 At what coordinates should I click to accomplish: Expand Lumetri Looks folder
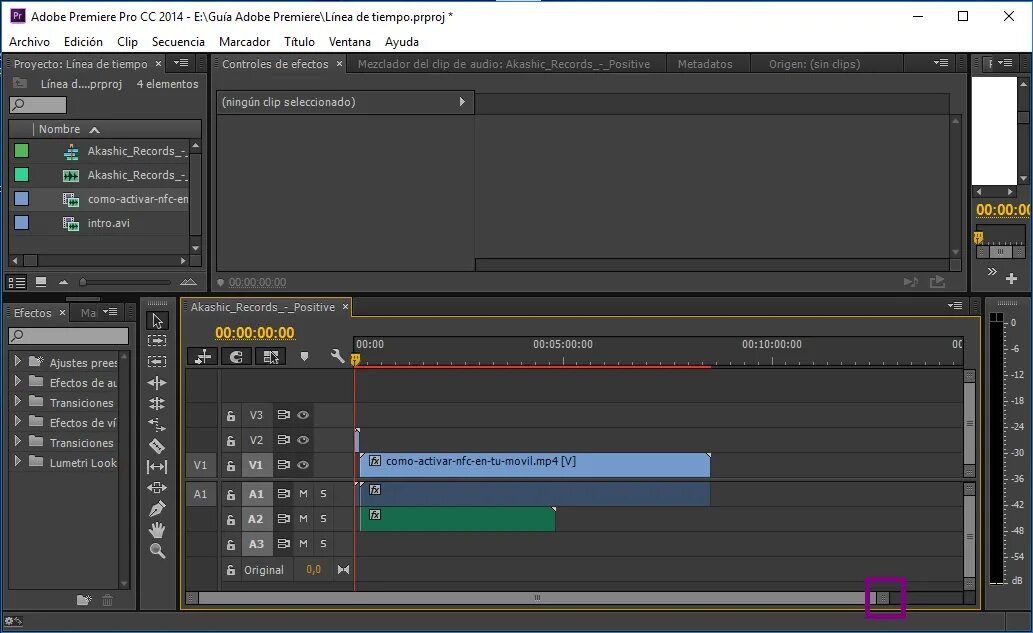18,462
